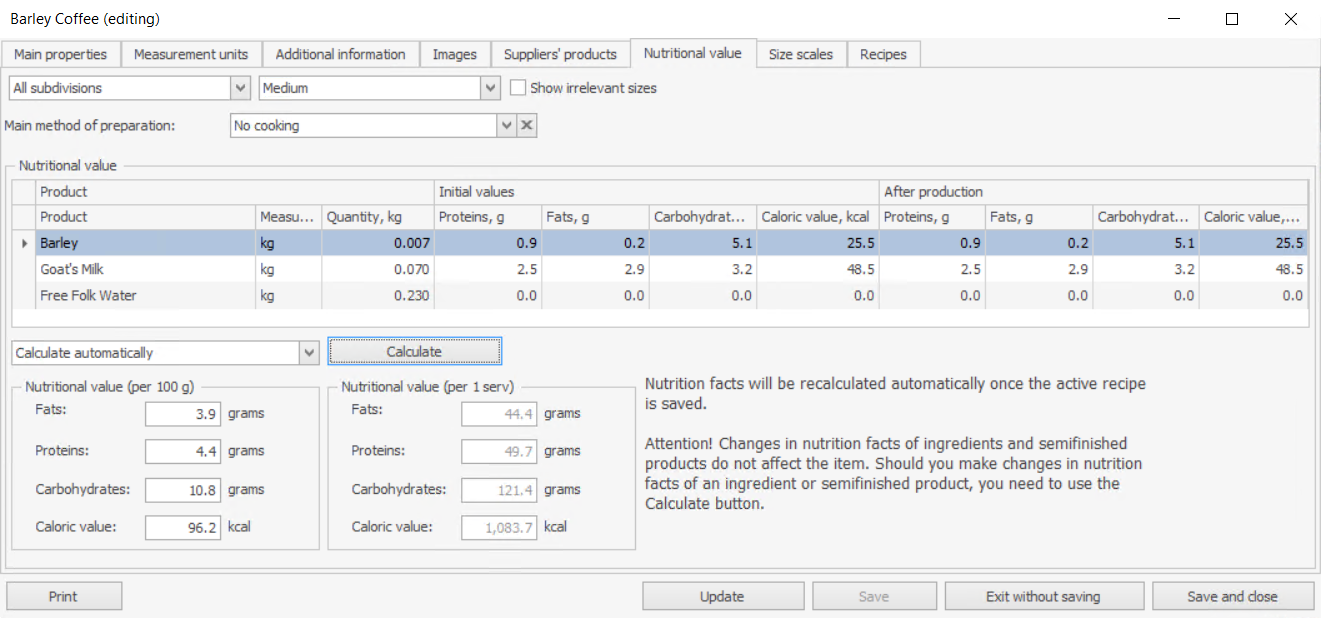Screen dimensions: 1321x618
Task: Expand the Calculate automatically dropdown
Action: pyautogui.click(x=309, y=353)
